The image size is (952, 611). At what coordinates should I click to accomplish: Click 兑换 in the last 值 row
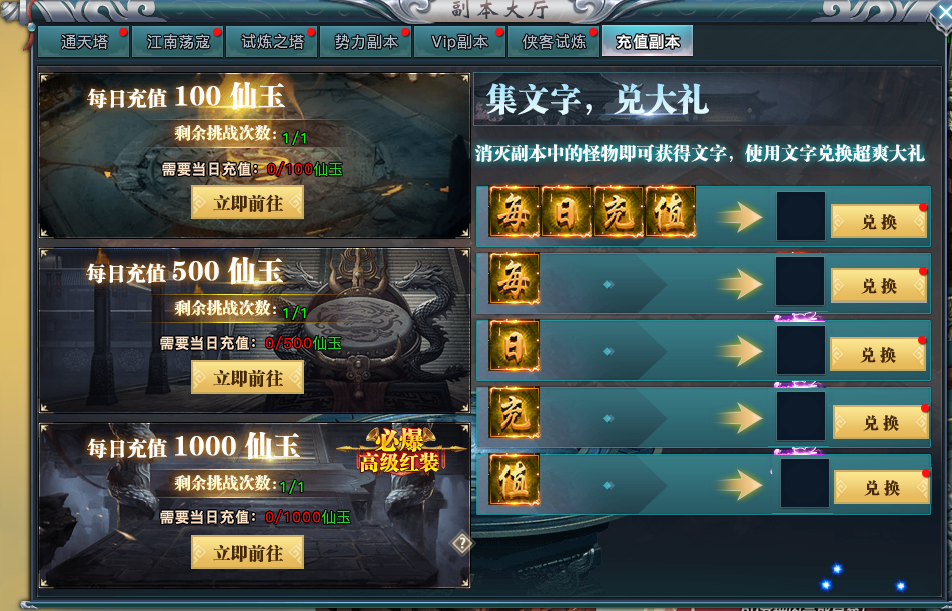pos(882,487)
